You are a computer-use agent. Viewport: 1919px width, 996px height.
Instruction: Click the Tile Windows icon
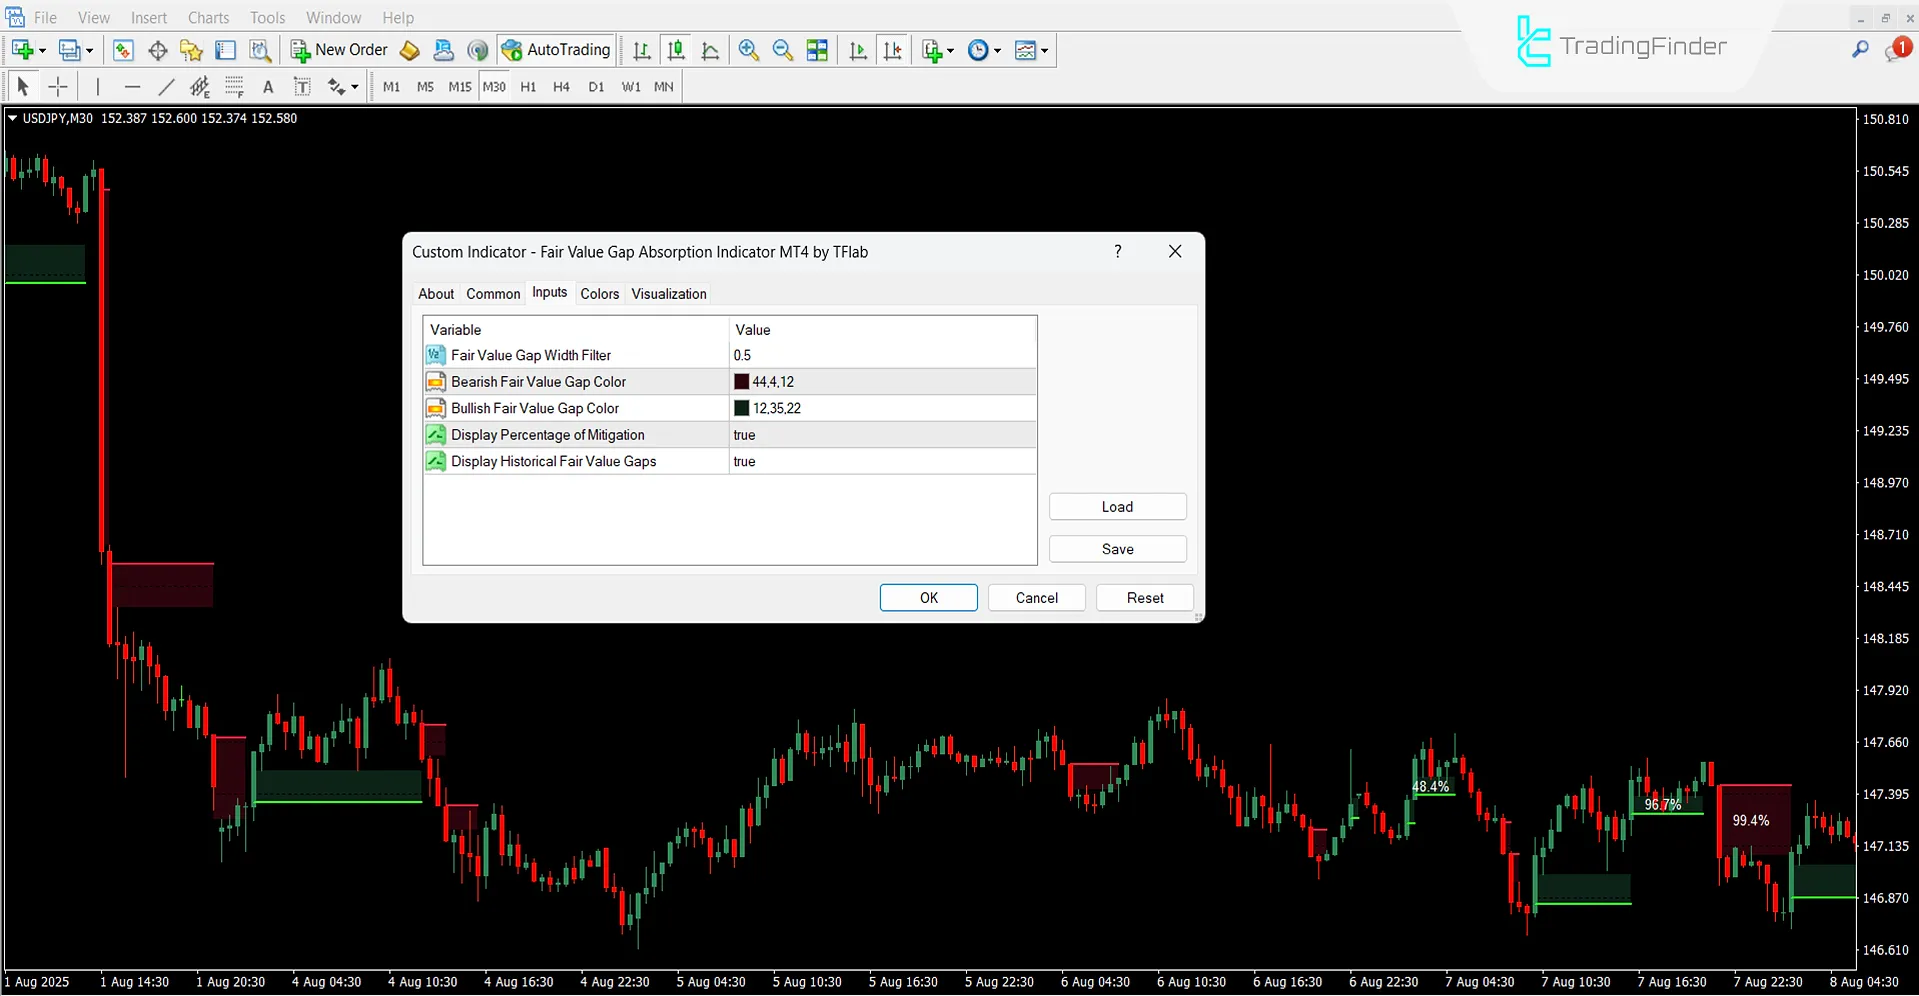pyautogui.click(x=817, y=50)
